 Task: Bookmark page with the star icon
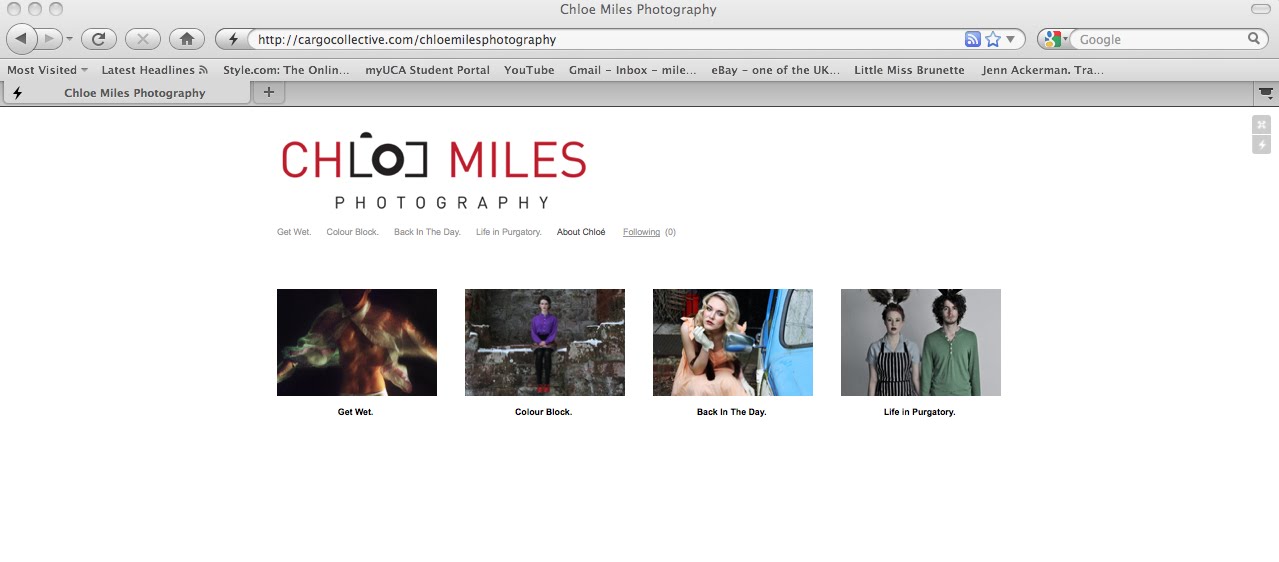point(992,39)
